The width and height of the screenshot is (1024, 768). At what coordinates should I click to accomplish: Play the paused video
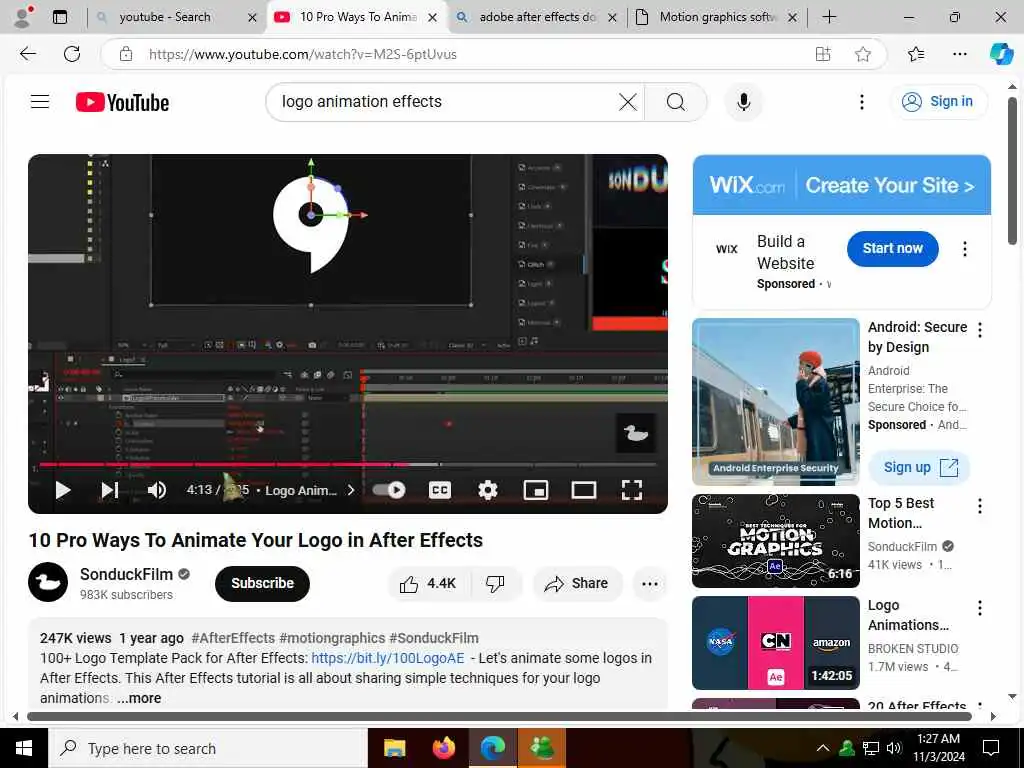pyautogui.click(x=63, y=490)
